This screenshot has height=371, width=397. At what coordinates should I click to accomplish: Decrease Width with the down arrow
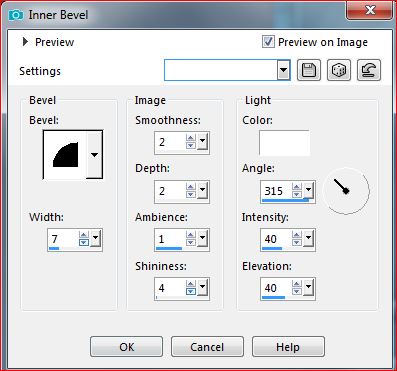pos(84,242)
